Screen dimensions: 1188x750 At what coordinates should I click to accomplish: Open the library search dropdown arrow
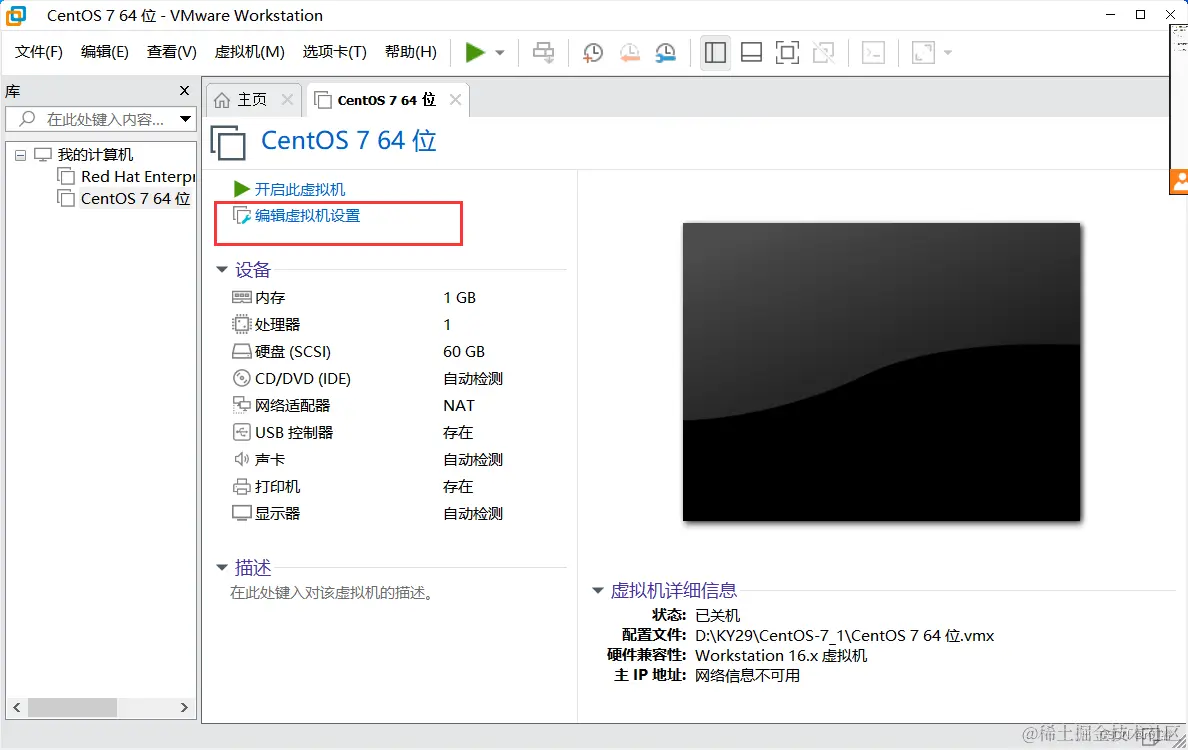(x=186, y=119)
